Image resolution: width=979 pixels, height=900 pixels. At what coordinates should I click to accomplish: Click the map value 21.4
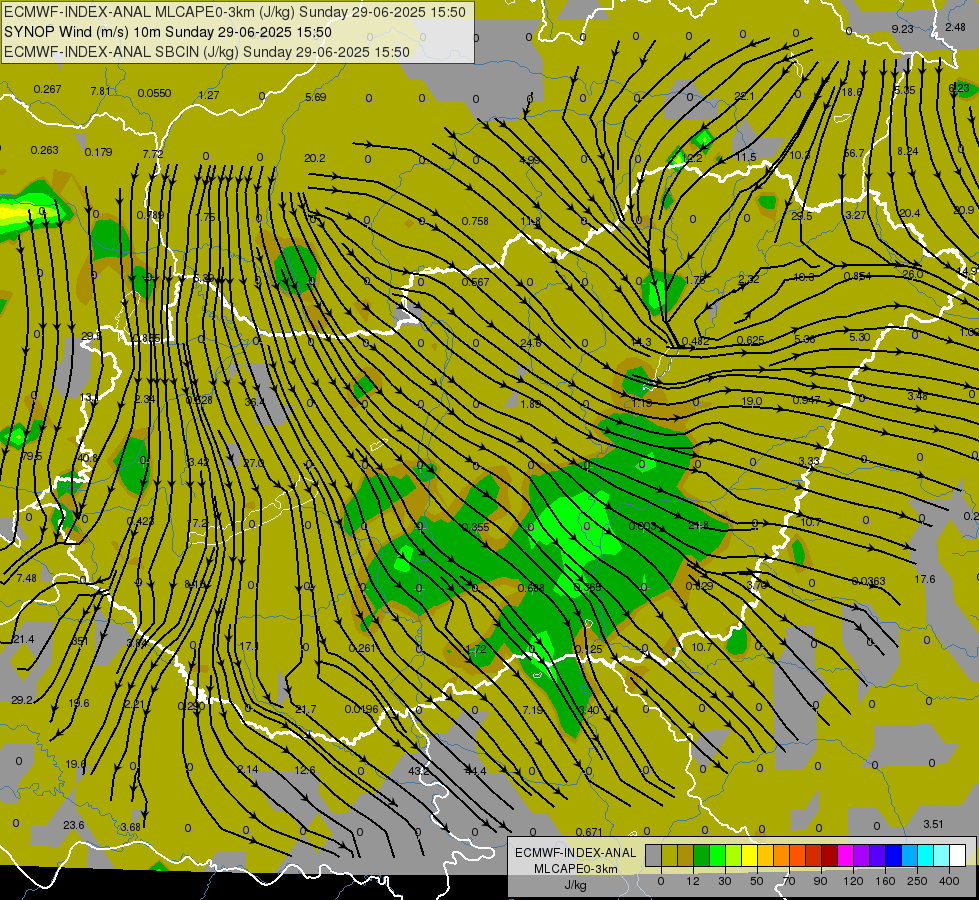click(23, 639)
